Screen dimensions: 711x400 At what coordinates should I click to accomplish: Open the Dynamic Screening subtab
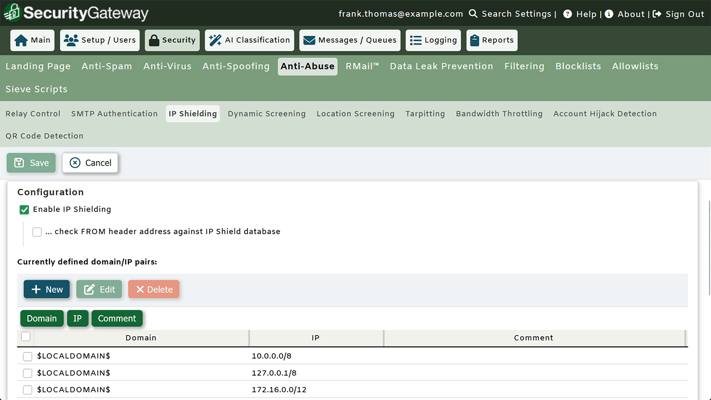pos(267,114)
